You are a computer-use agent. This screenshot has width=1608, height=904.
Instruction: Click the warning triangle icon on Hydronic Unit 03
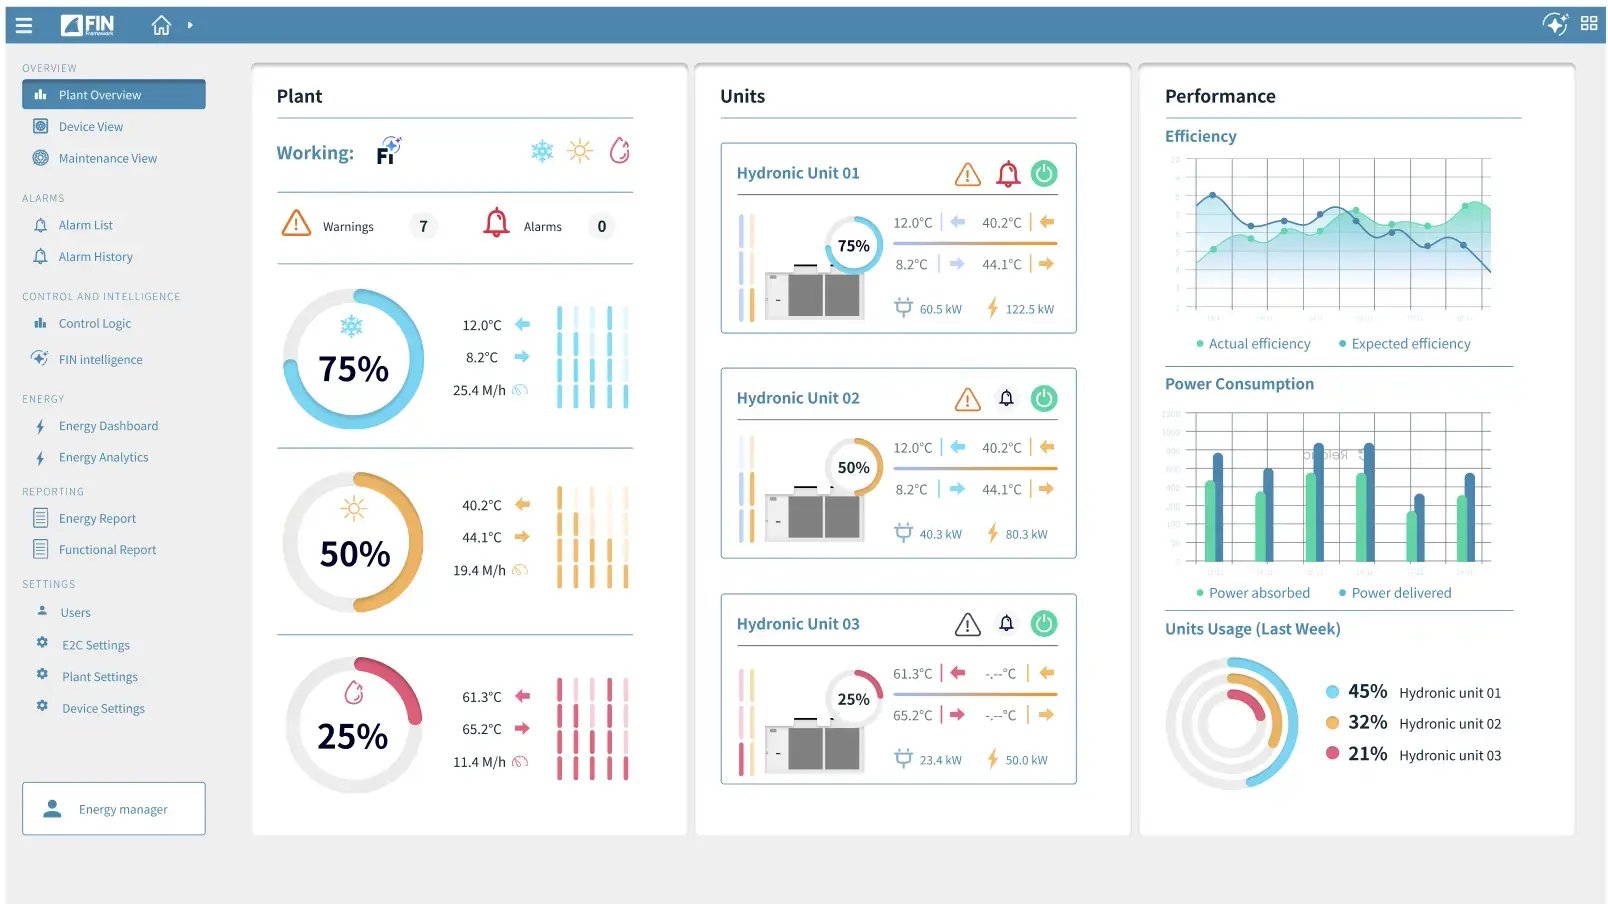click(967, 624)
